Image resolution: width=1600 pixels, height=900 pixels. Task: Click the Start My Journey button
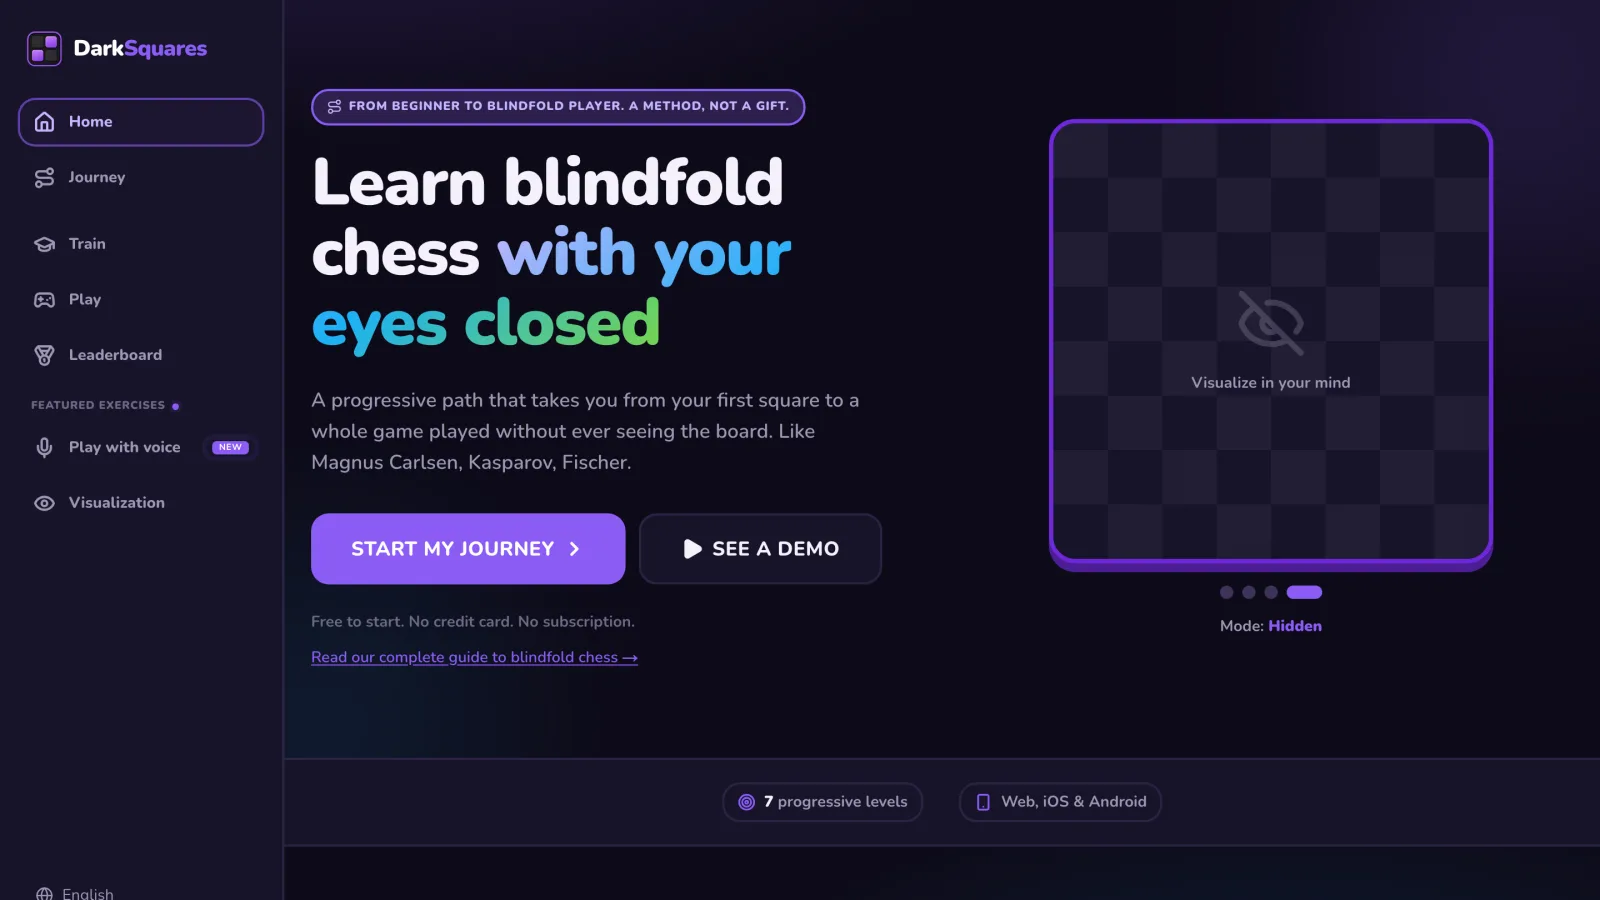point(468,549)
